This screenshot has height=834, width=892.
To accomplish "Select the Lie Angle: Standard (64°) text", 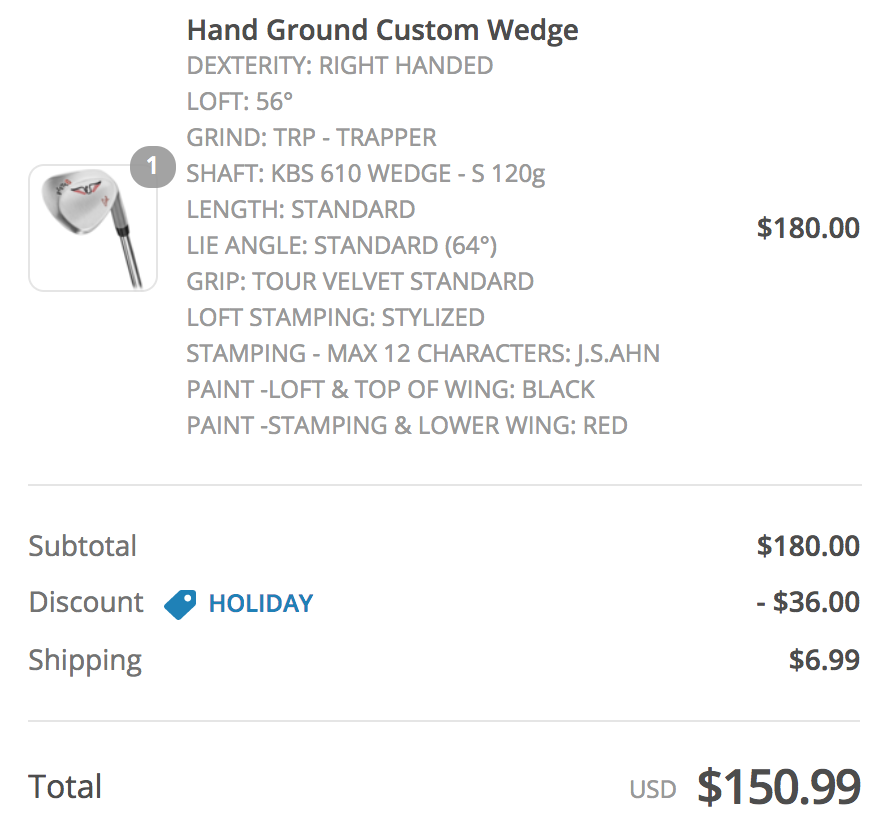I will 341,246.
